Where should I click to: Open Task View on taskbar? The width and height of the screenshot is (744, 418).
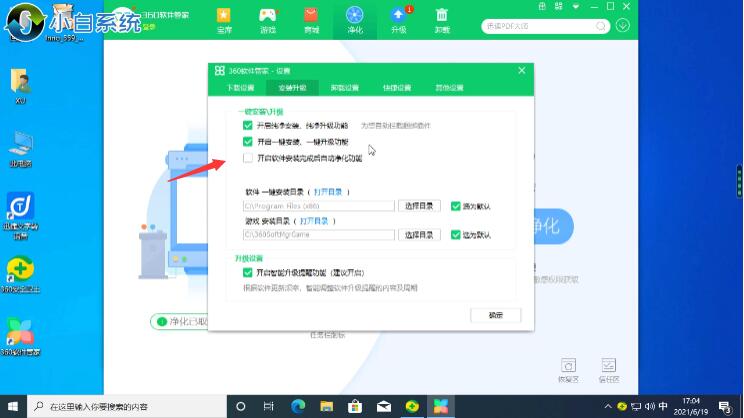coord(269,406)
